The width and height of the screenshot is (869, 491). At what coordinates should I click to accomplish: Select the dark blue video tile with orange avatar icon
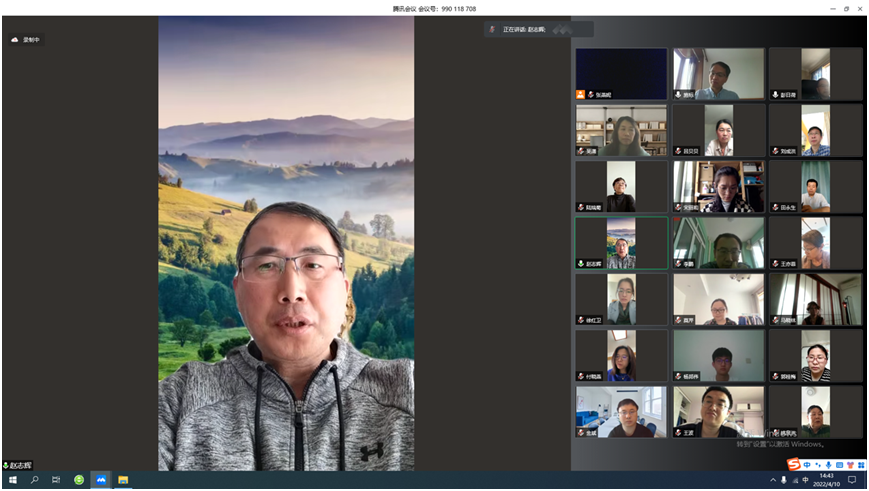point(621,74)
